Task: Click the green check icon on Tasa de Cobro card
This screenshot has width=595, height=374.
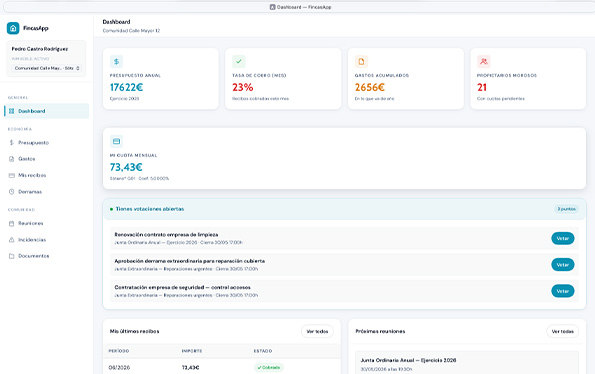Action: [x=239, y=61]
